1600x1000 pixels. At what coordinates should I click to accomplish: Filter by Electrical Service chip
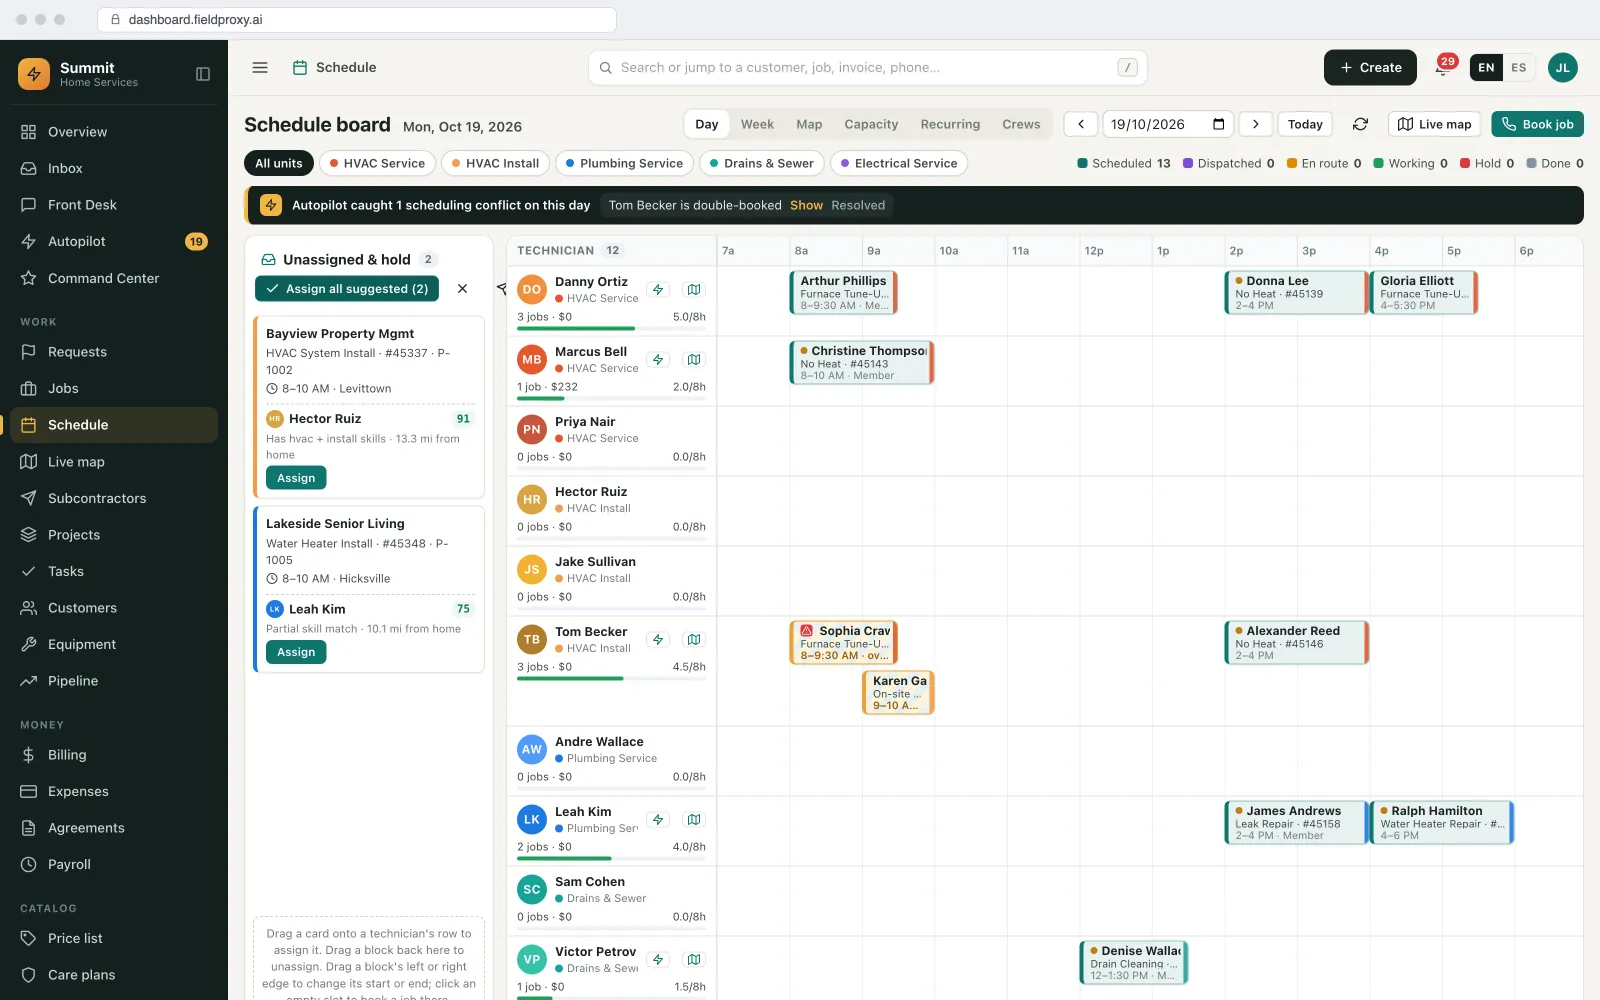899,163
